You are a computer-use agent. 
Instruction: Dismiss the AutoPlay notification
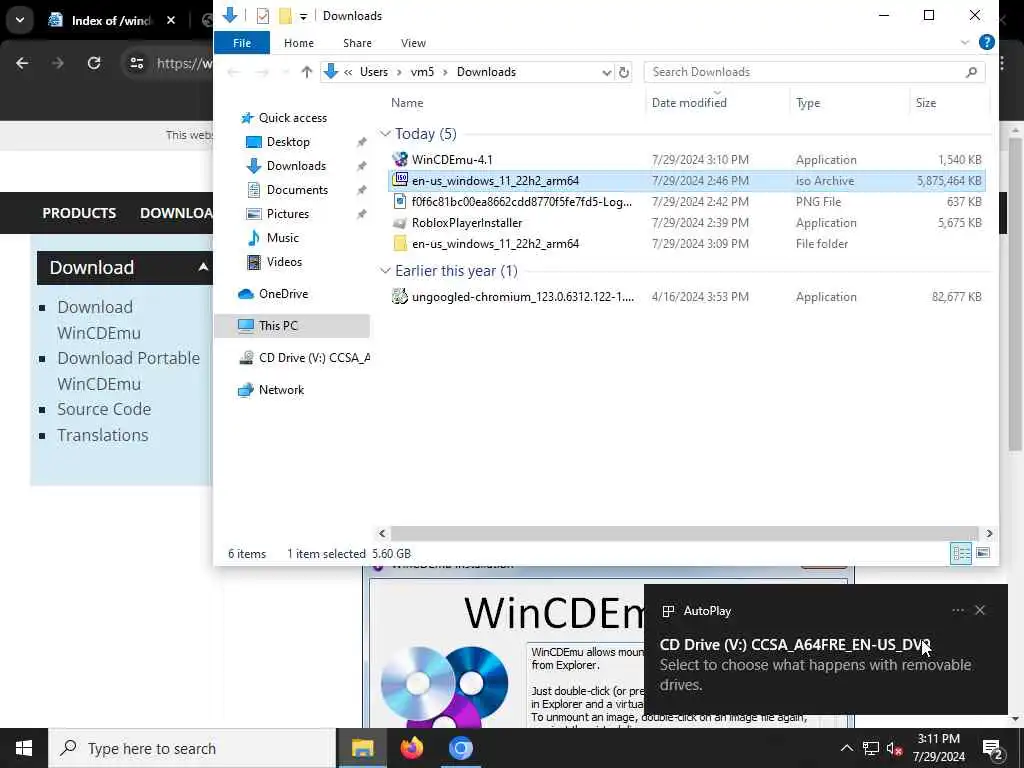(x=980, y=610)
